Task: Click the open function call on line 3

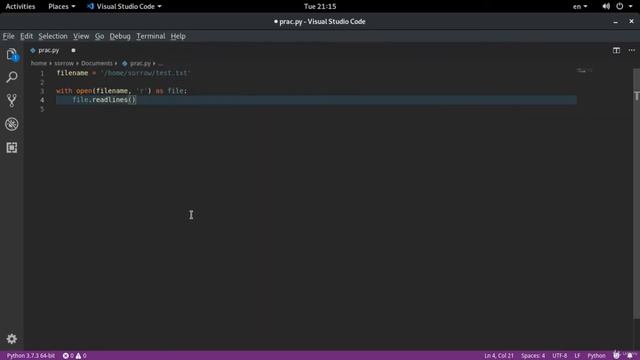Action: [84, 91]
